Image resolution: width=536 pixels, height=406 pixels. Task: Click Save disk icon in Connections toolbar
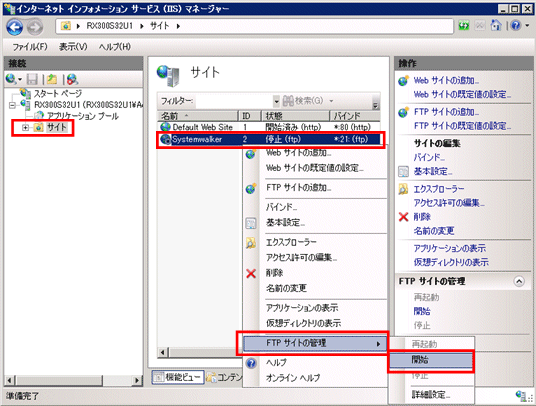pyautogui.click(x=32, y=79)
